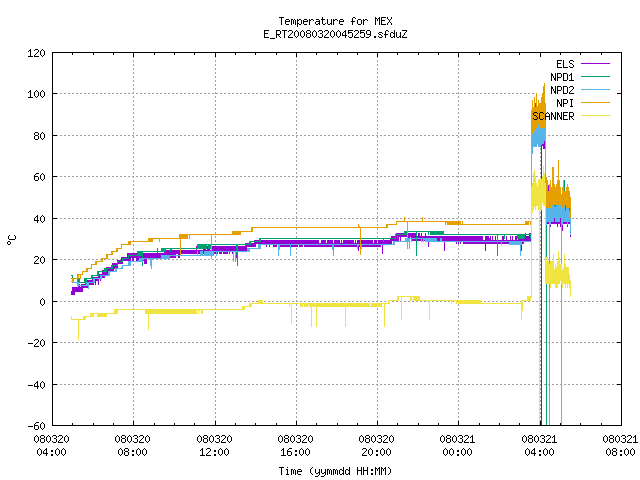
Task: Click the green NPD1 legend line sample
Action: tap(596, 77)
